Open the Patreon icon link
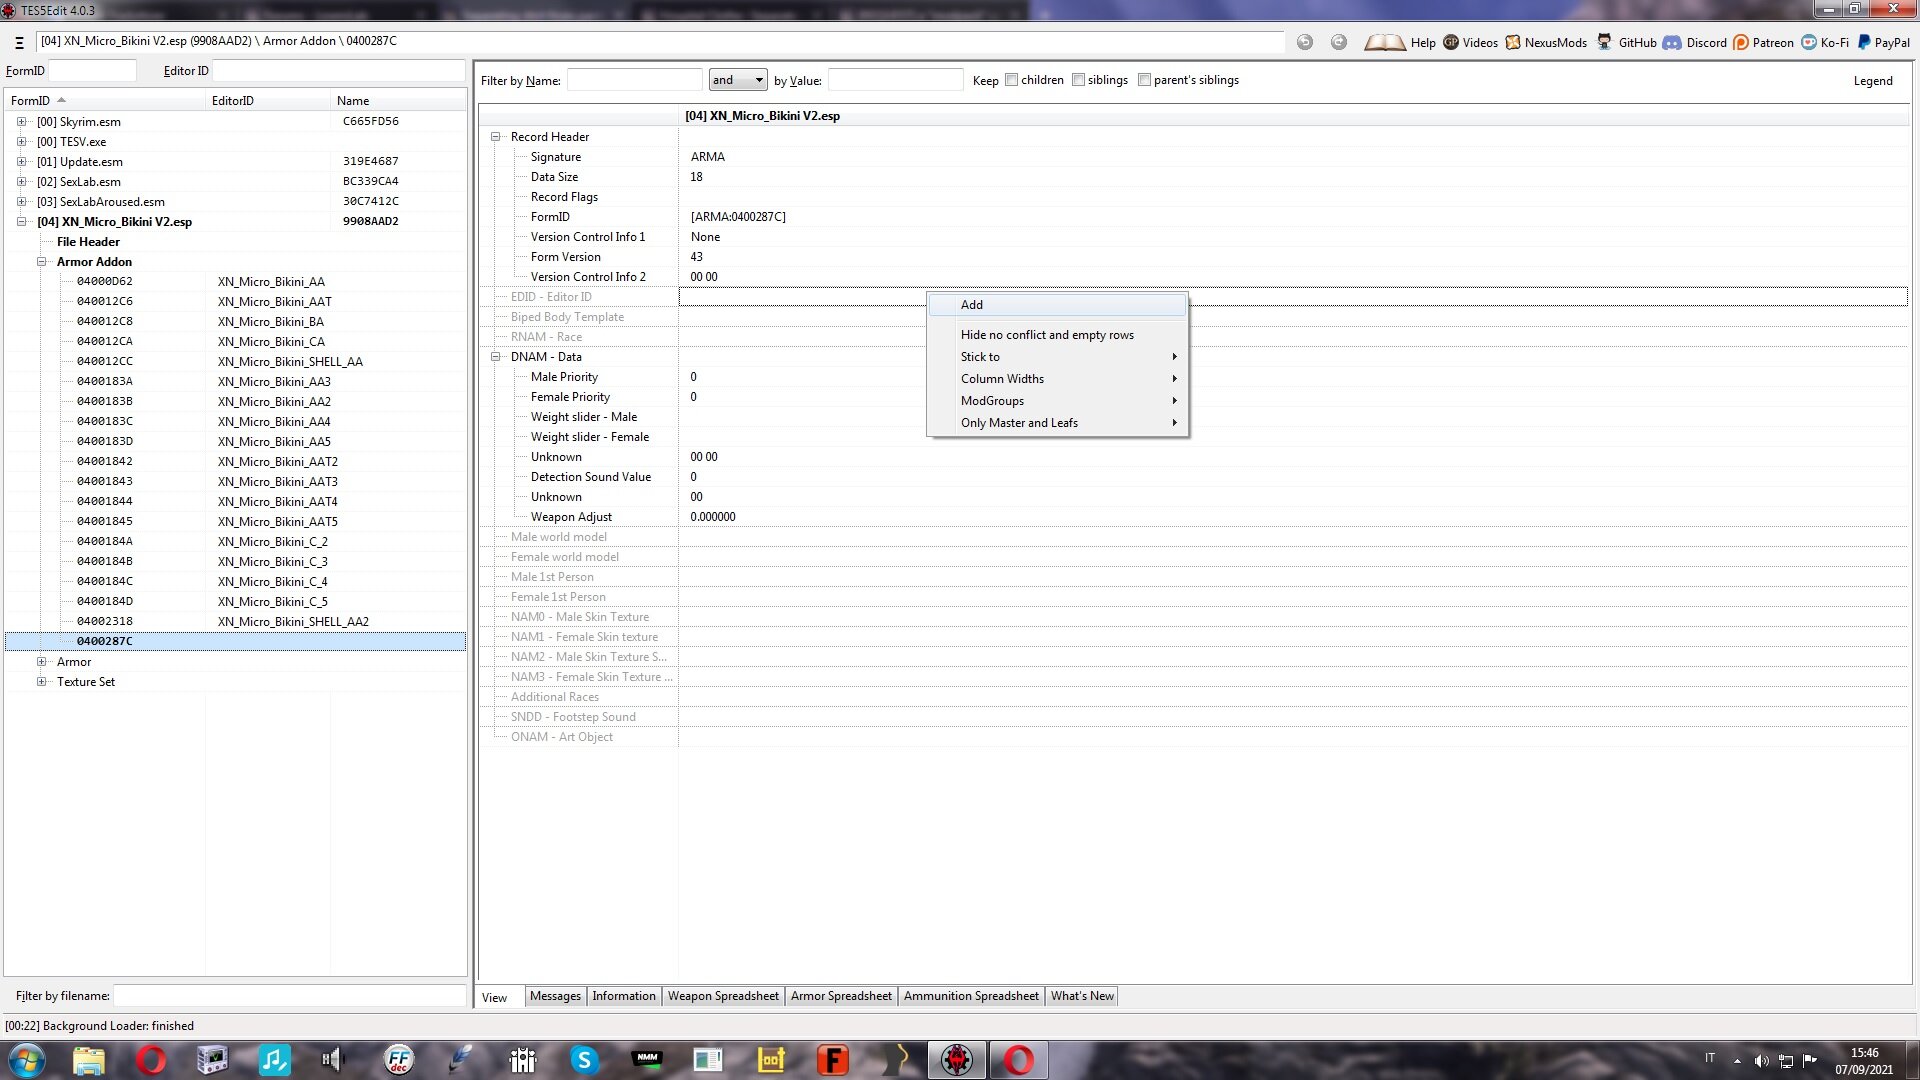The width and height of the screenshot is (1920, 1080). pos(1741,42)
